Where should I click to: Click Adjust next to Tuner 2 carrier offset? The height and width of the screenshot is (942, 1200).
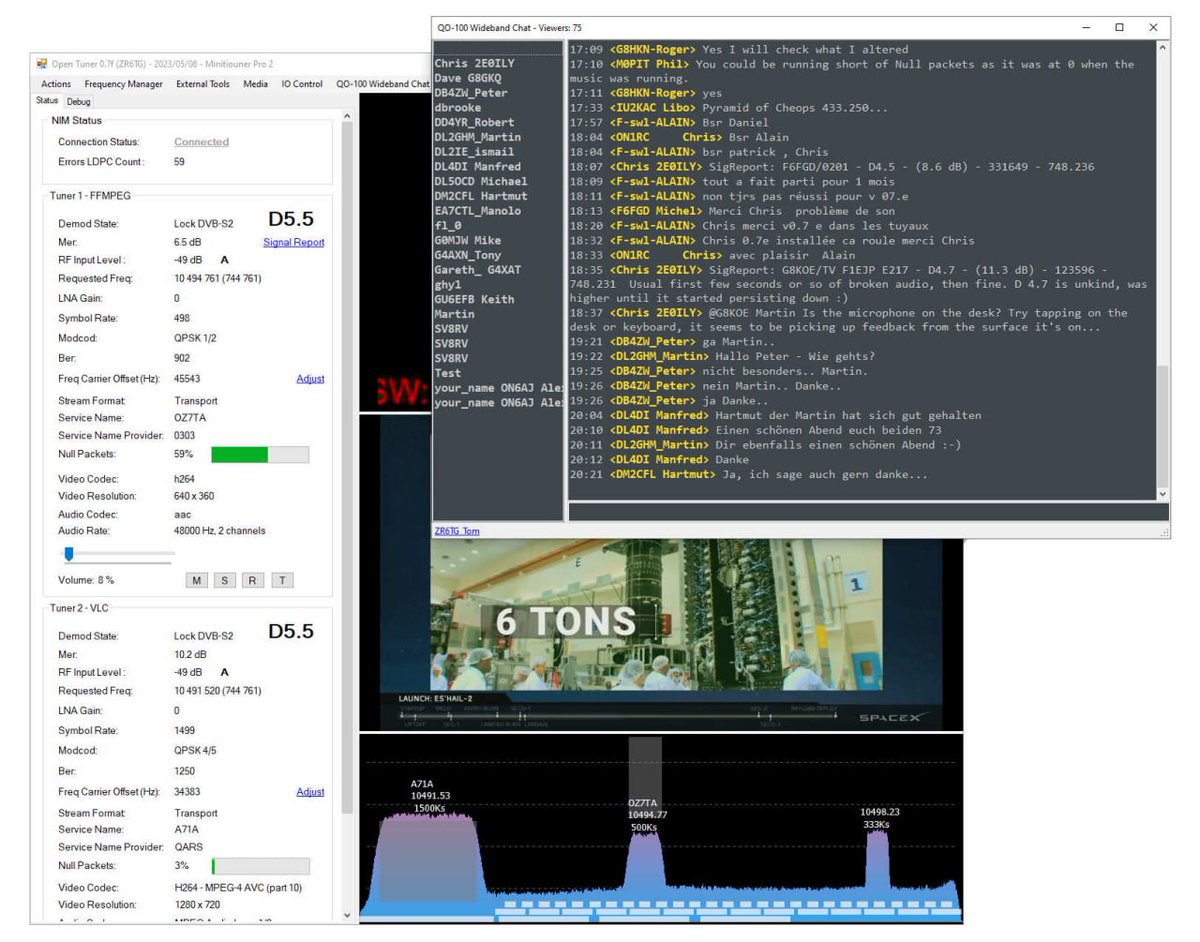308,792
